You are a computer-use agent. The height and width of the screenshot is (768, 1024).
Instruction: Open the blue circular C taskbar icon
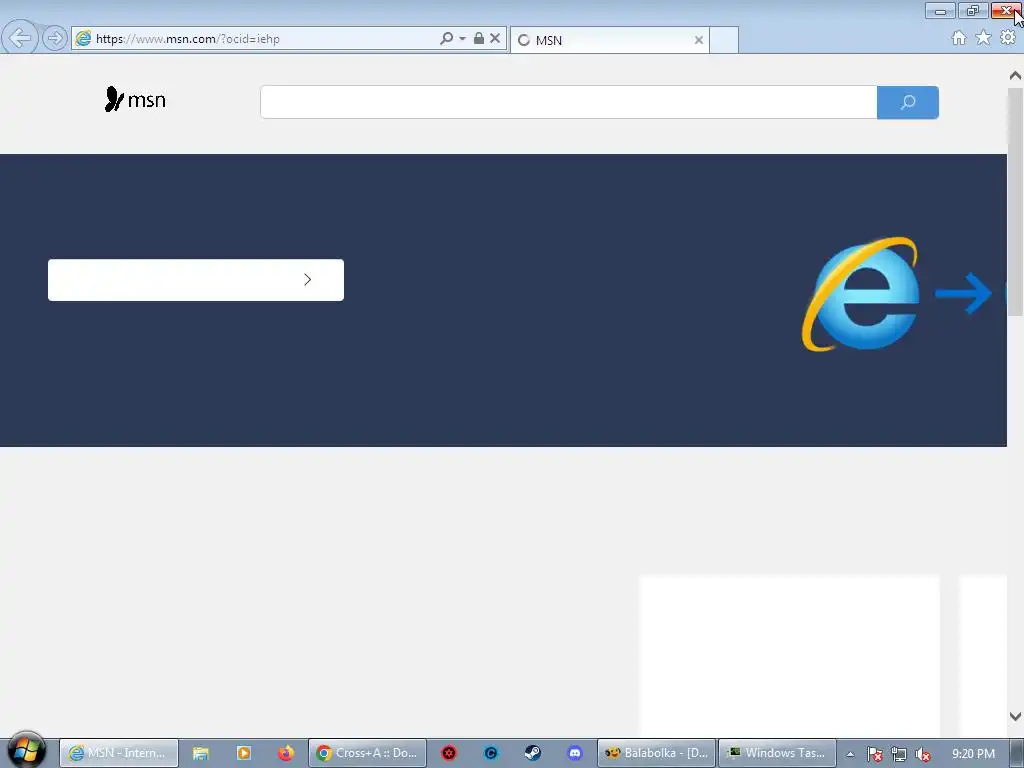(x=491, y=753)
